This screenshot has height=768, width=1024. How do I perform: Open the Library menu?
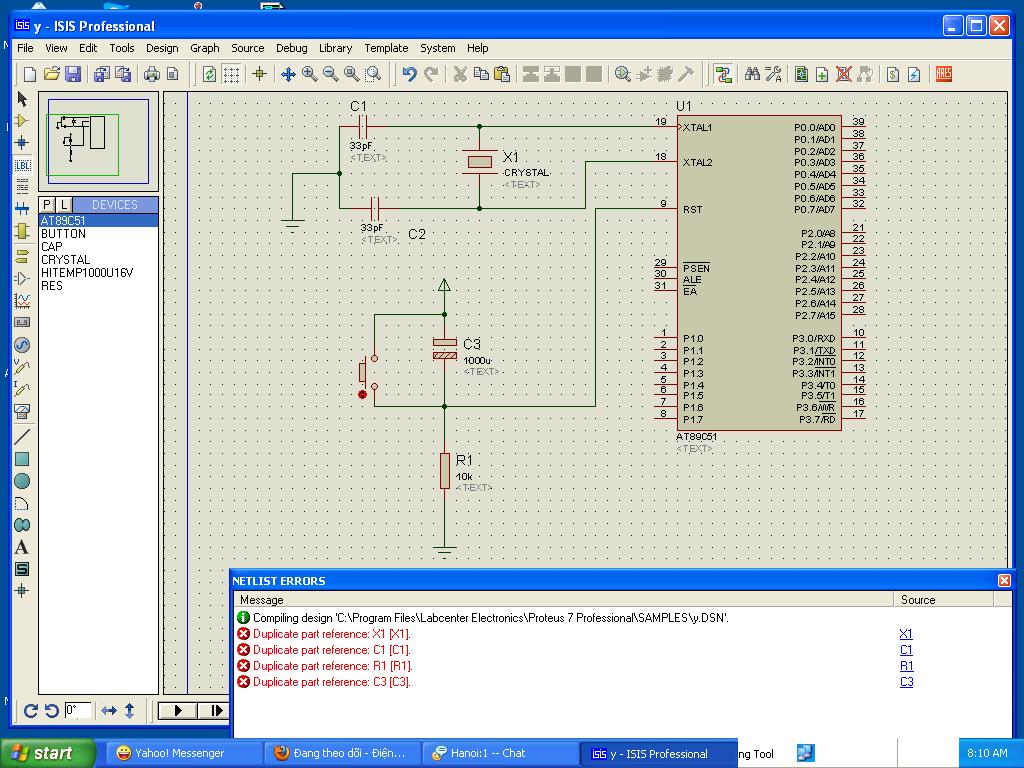pos(335,48)
